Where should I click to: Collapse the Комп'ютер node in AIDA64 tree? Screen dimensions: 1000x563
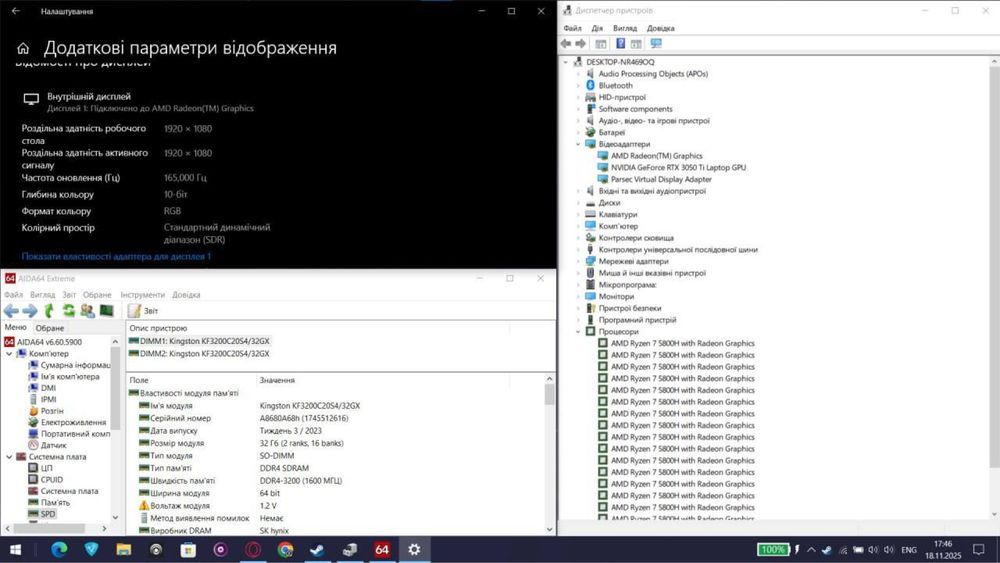(x=9, y=353)
